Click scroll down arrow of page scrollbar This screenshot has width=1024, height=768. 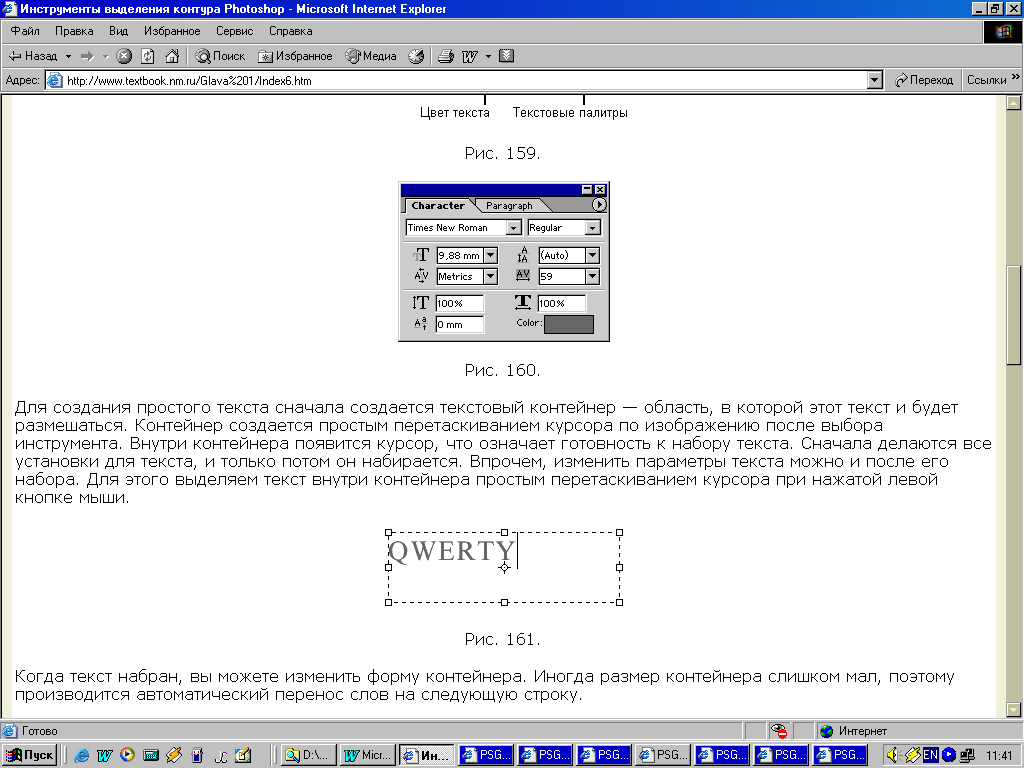tap(1014, 709)
